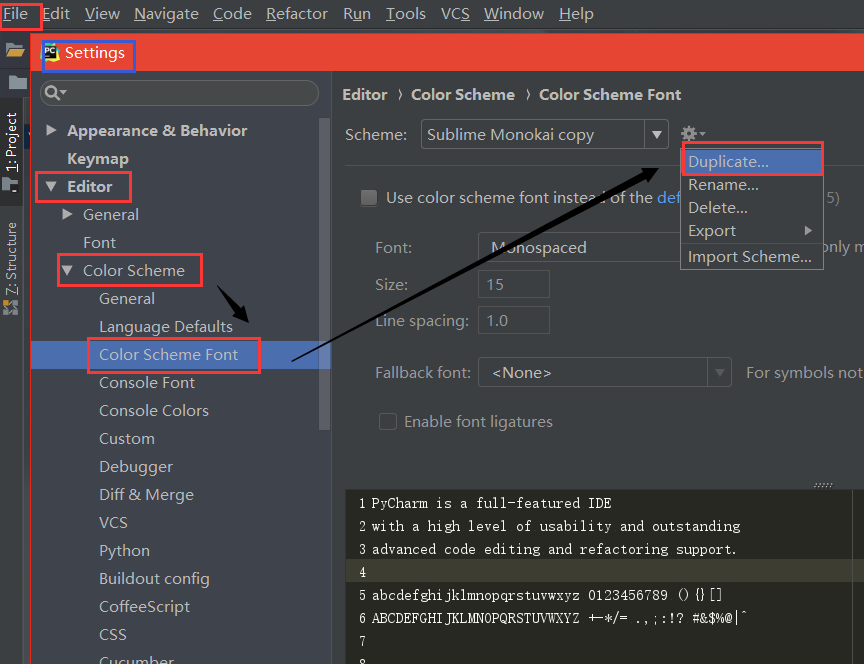Open the Help menu
This screenshot has width=864, height=664.
[576, 14]
